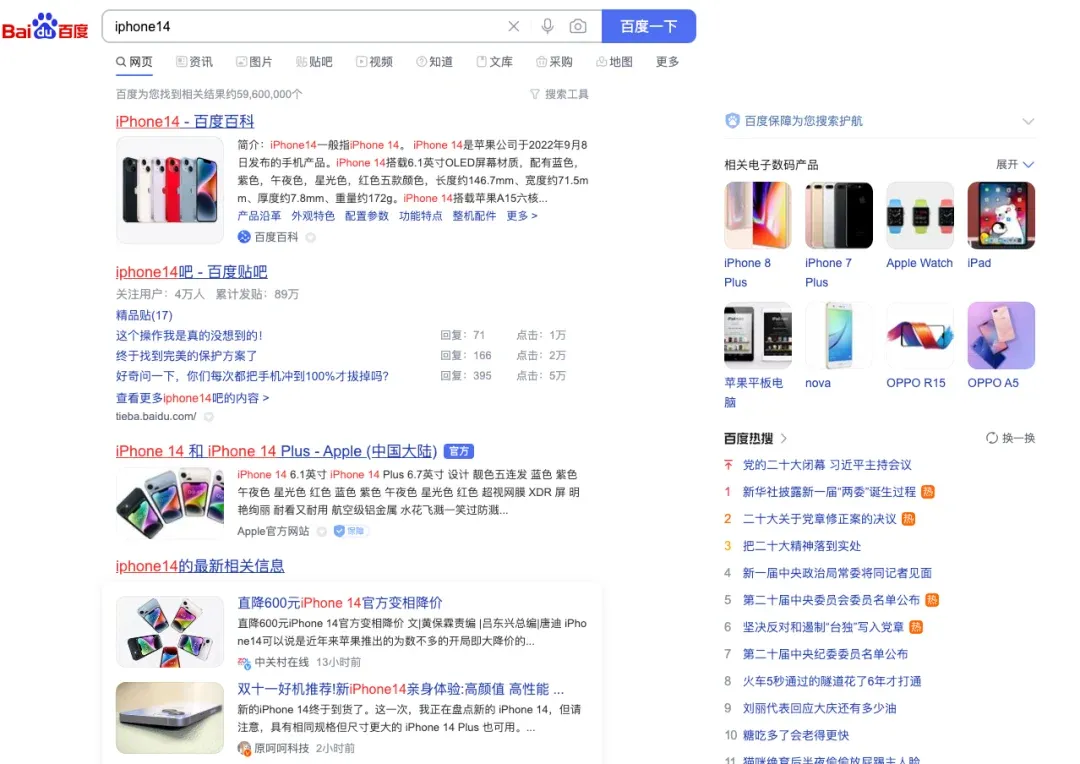1080x764 pixels.
Task: Open post about charging phone to 100%
Action: (252, 376)
